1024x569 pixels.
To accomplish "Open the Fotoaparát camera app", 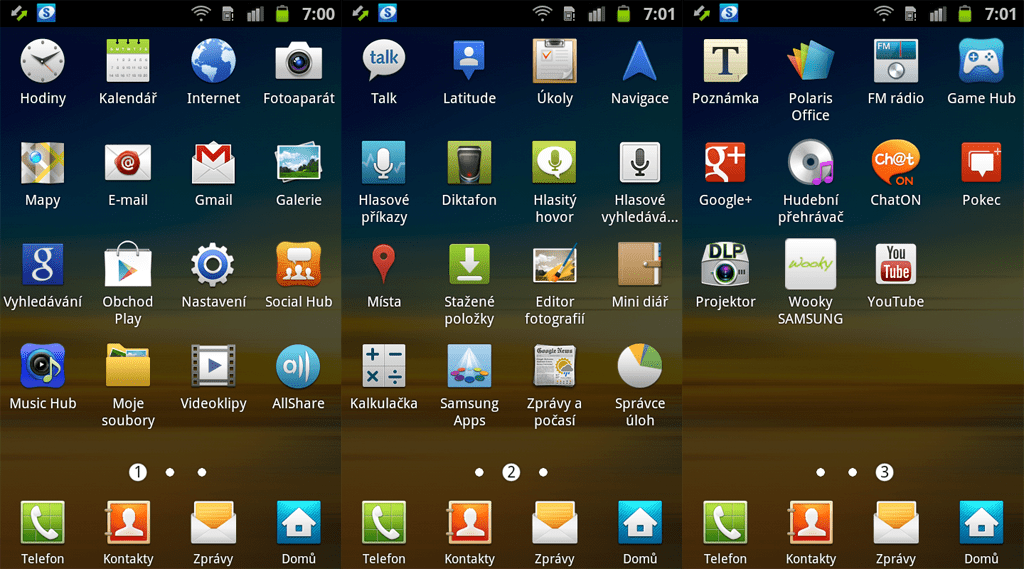I will click(x=298, y=61).
